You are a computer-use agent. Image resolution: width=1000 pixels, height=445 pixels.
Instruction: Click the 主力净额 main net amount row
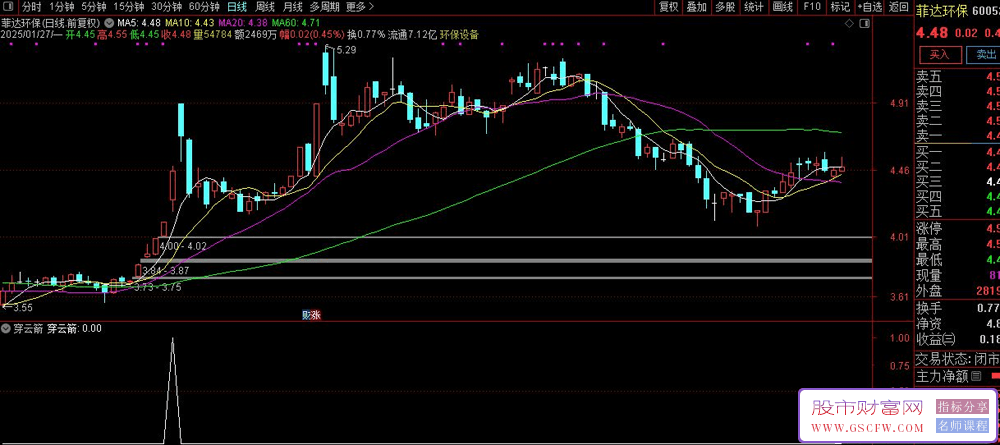(957, 376)
